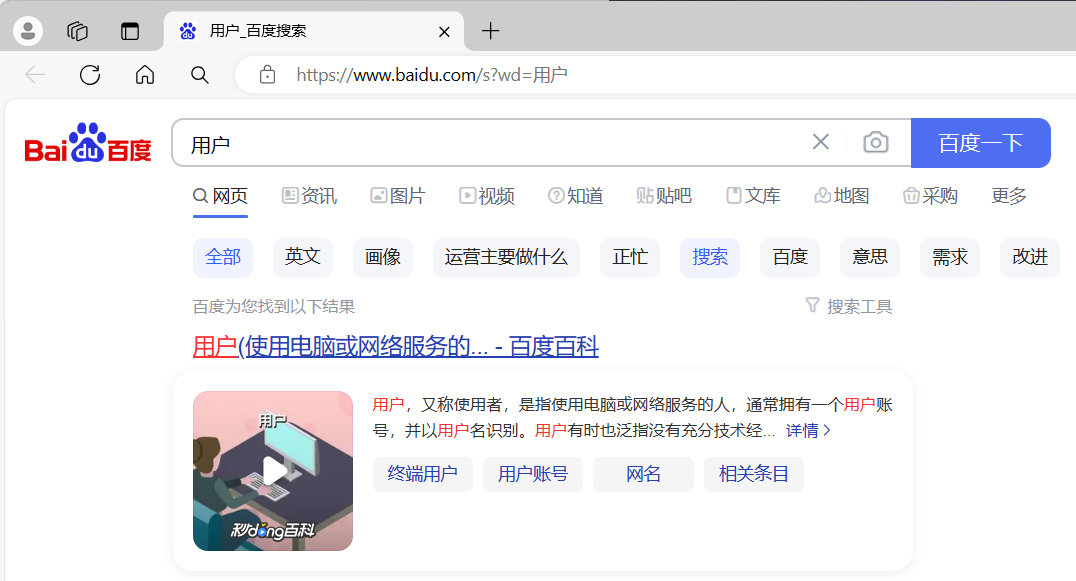Switch to the 地图 tab
This screenshot has width=1076, height=581.
click(x=842, y=197)
